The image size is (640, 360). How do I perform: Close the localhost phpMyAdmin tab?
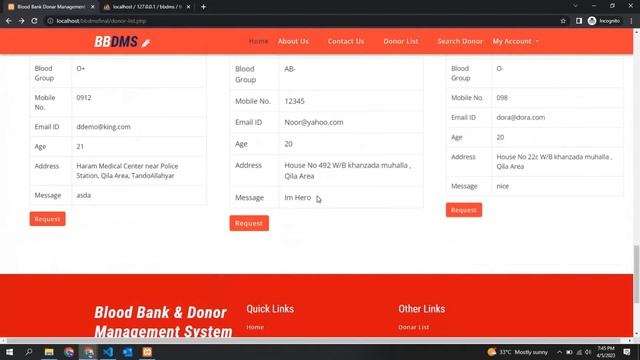188,7
